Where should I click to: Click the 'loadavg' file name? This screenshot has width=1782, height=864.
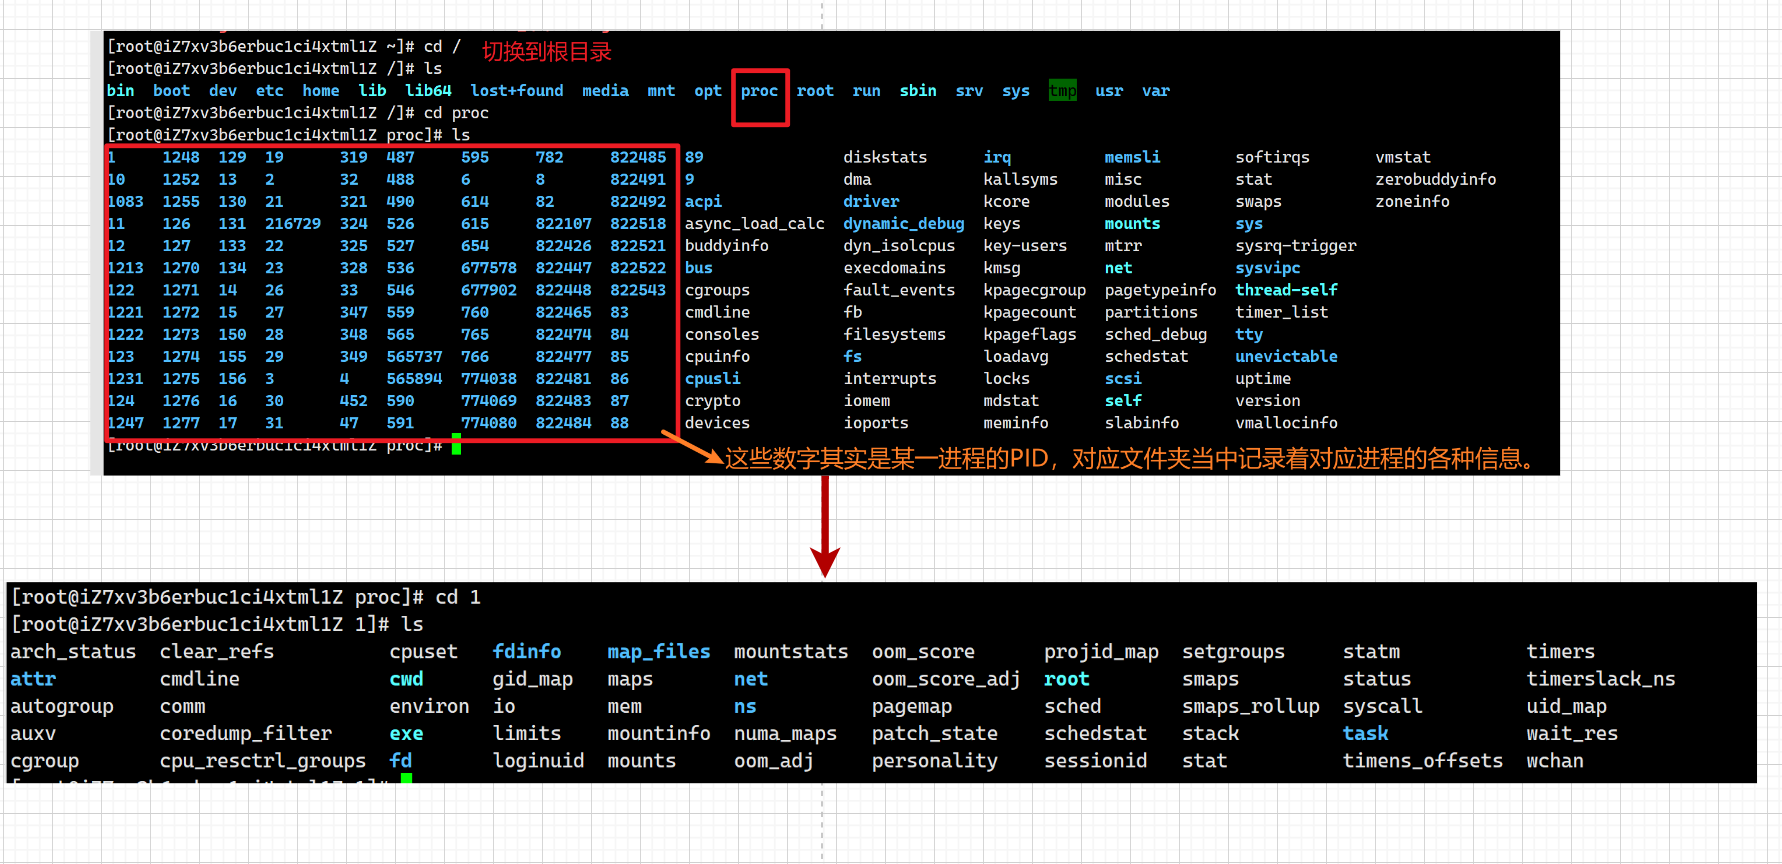coord(1016,357)
